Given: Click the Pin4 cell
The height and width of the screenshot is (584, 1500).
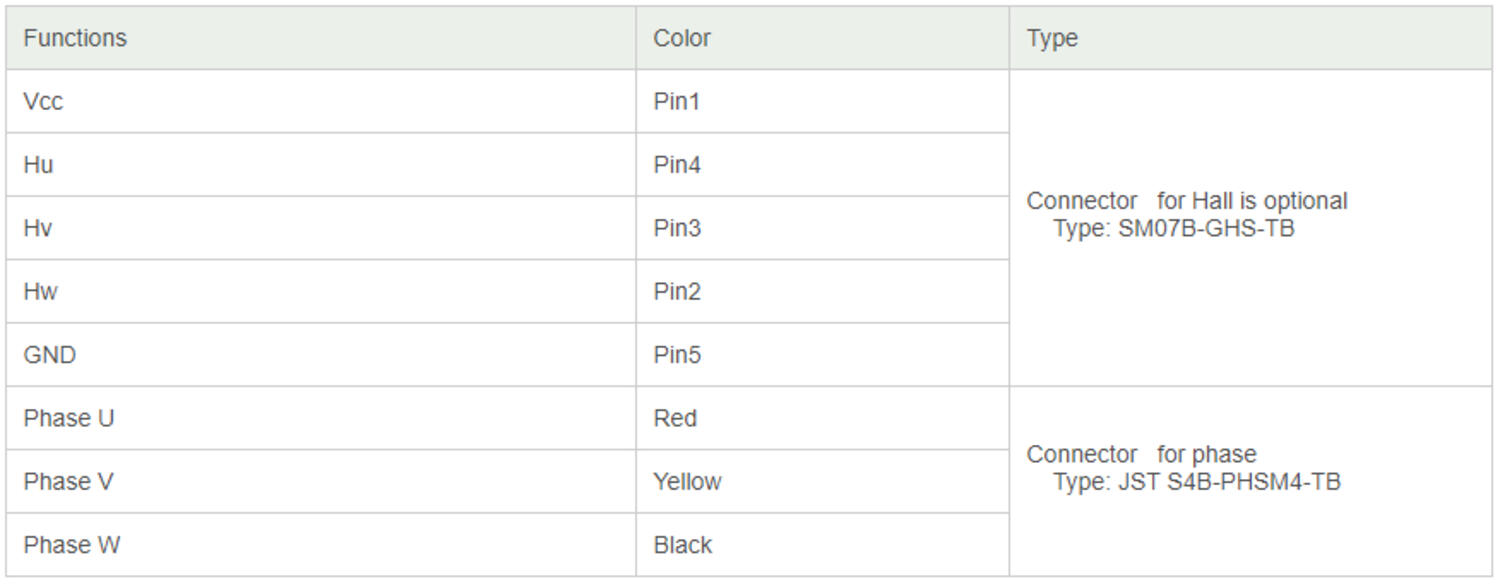Looking at the screenshot, I should [823, 165].
